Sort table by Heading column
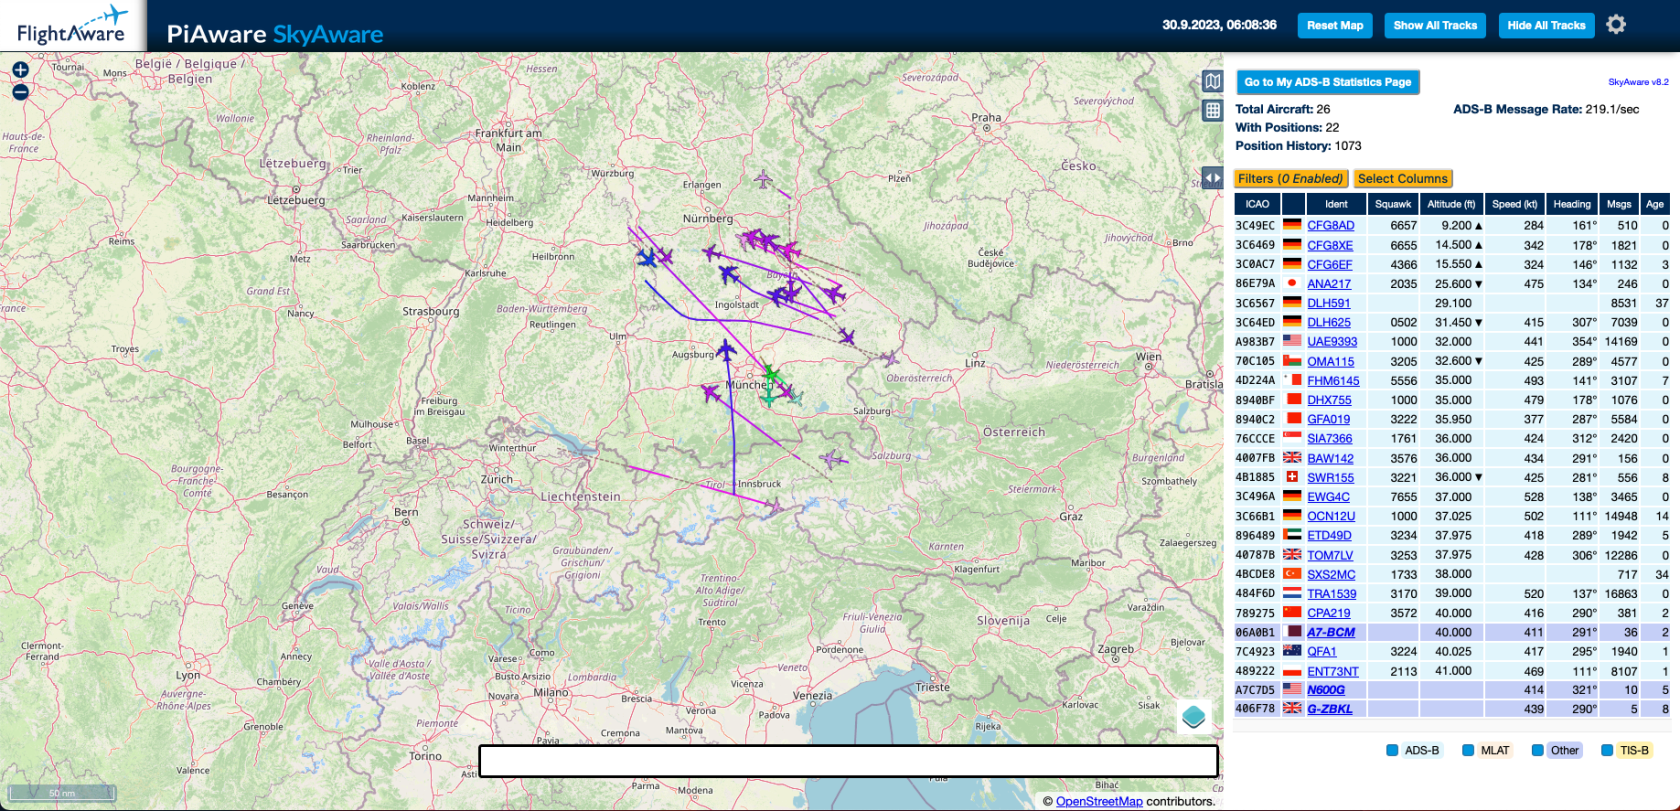 pyautogui.click(x=1572, y=204)
